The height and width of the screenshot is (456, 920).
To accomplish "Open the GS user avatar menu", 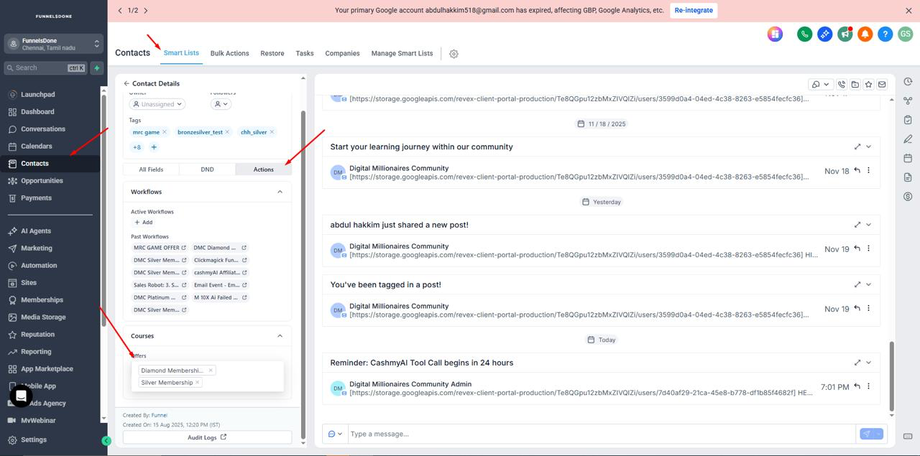I will [x=905, y=34].
